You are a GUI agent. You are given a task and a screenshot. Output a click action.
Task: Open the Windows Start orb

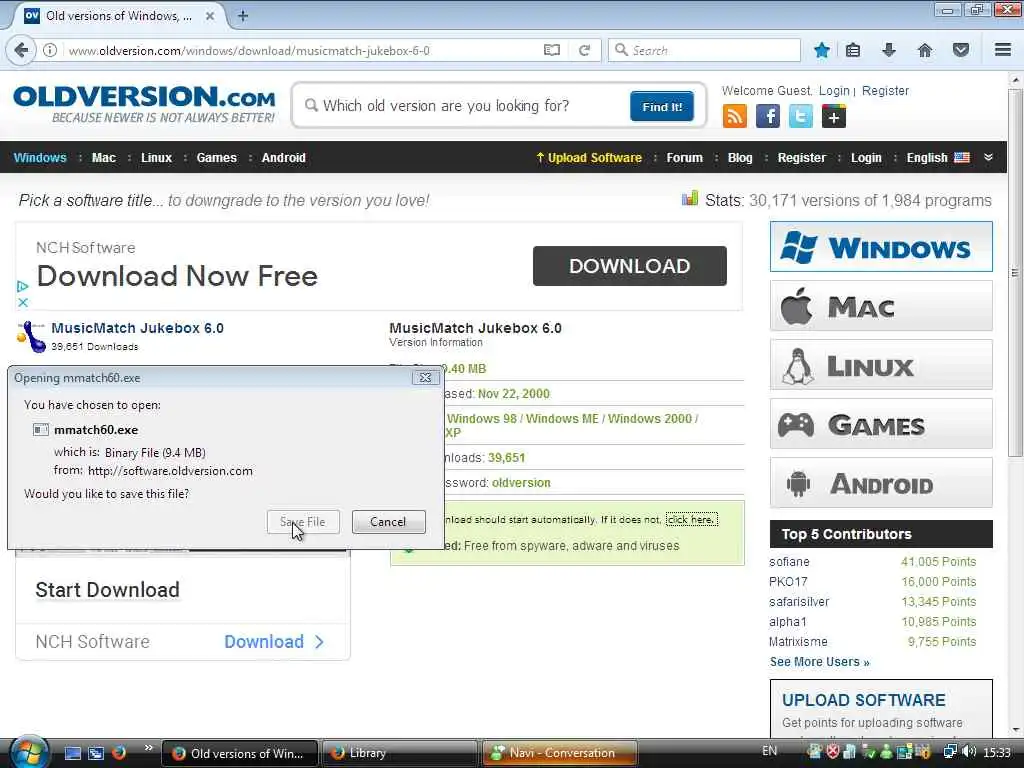click(27, 752)
